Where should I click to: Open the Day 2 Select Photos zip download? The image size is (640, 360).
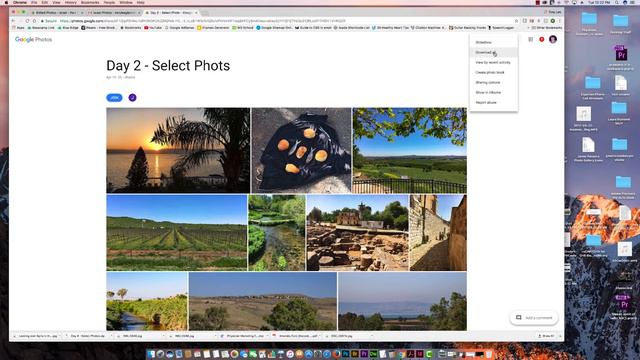click(88, 336)
